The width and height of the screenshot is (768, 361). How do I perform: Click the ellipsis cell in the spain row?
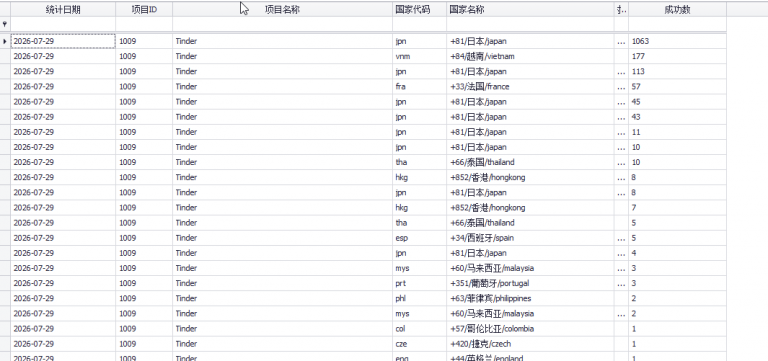(622, 238)
